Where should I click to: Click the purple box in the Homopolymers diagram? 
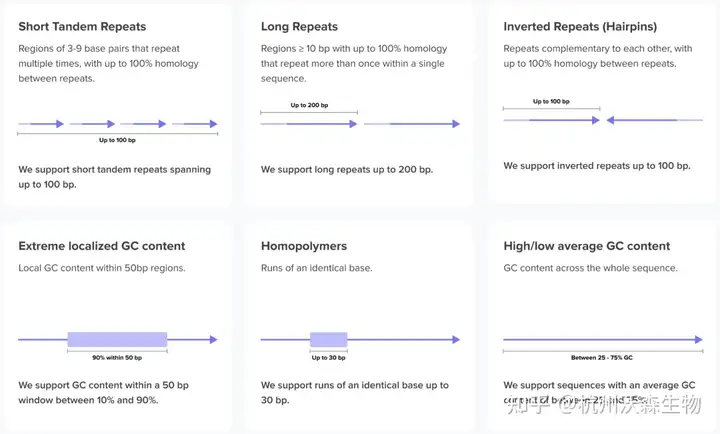(x=328, y=340)
